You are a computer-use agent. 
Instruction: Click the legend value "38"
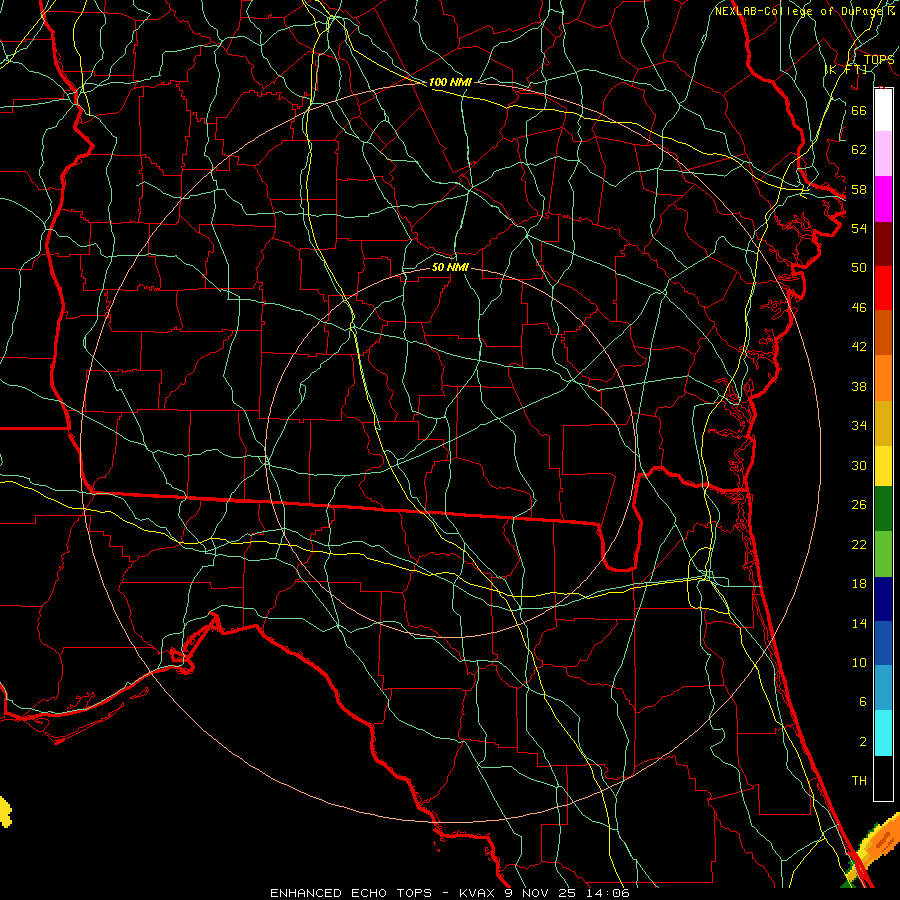click(x=859, y=386)
